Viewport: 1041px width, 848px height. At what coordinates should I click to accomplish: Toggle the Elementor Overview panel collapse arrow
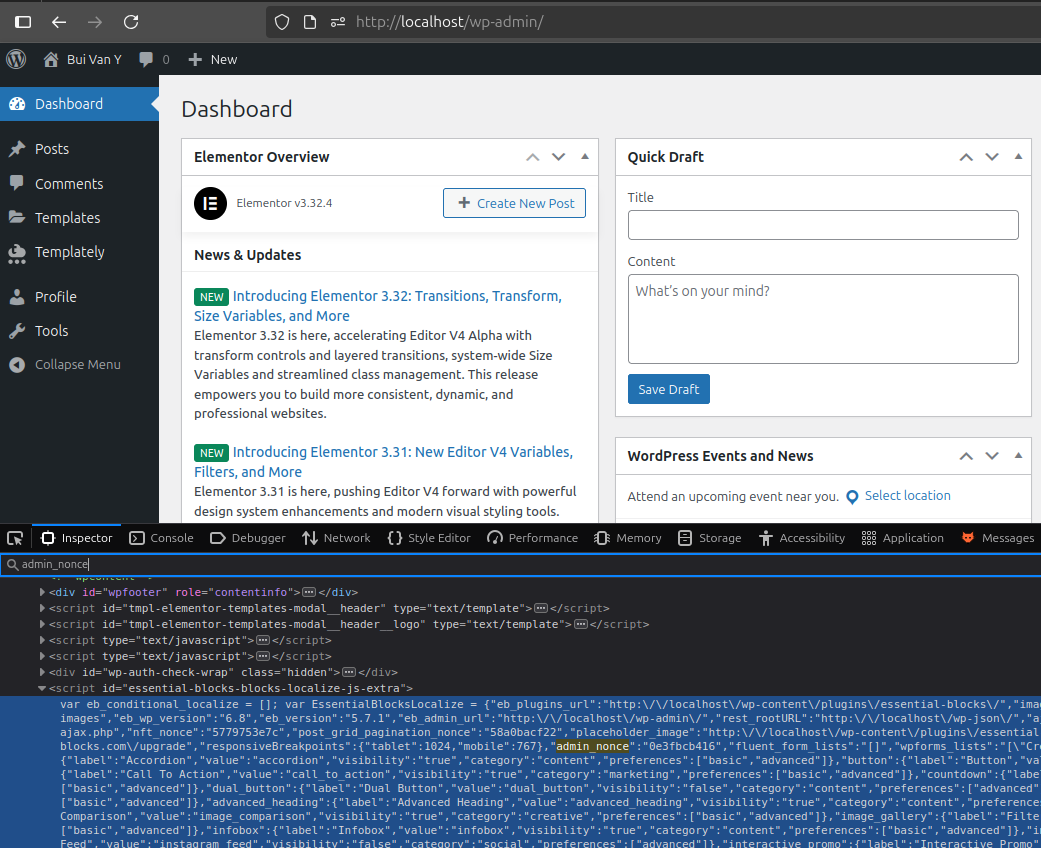(585, 157)
